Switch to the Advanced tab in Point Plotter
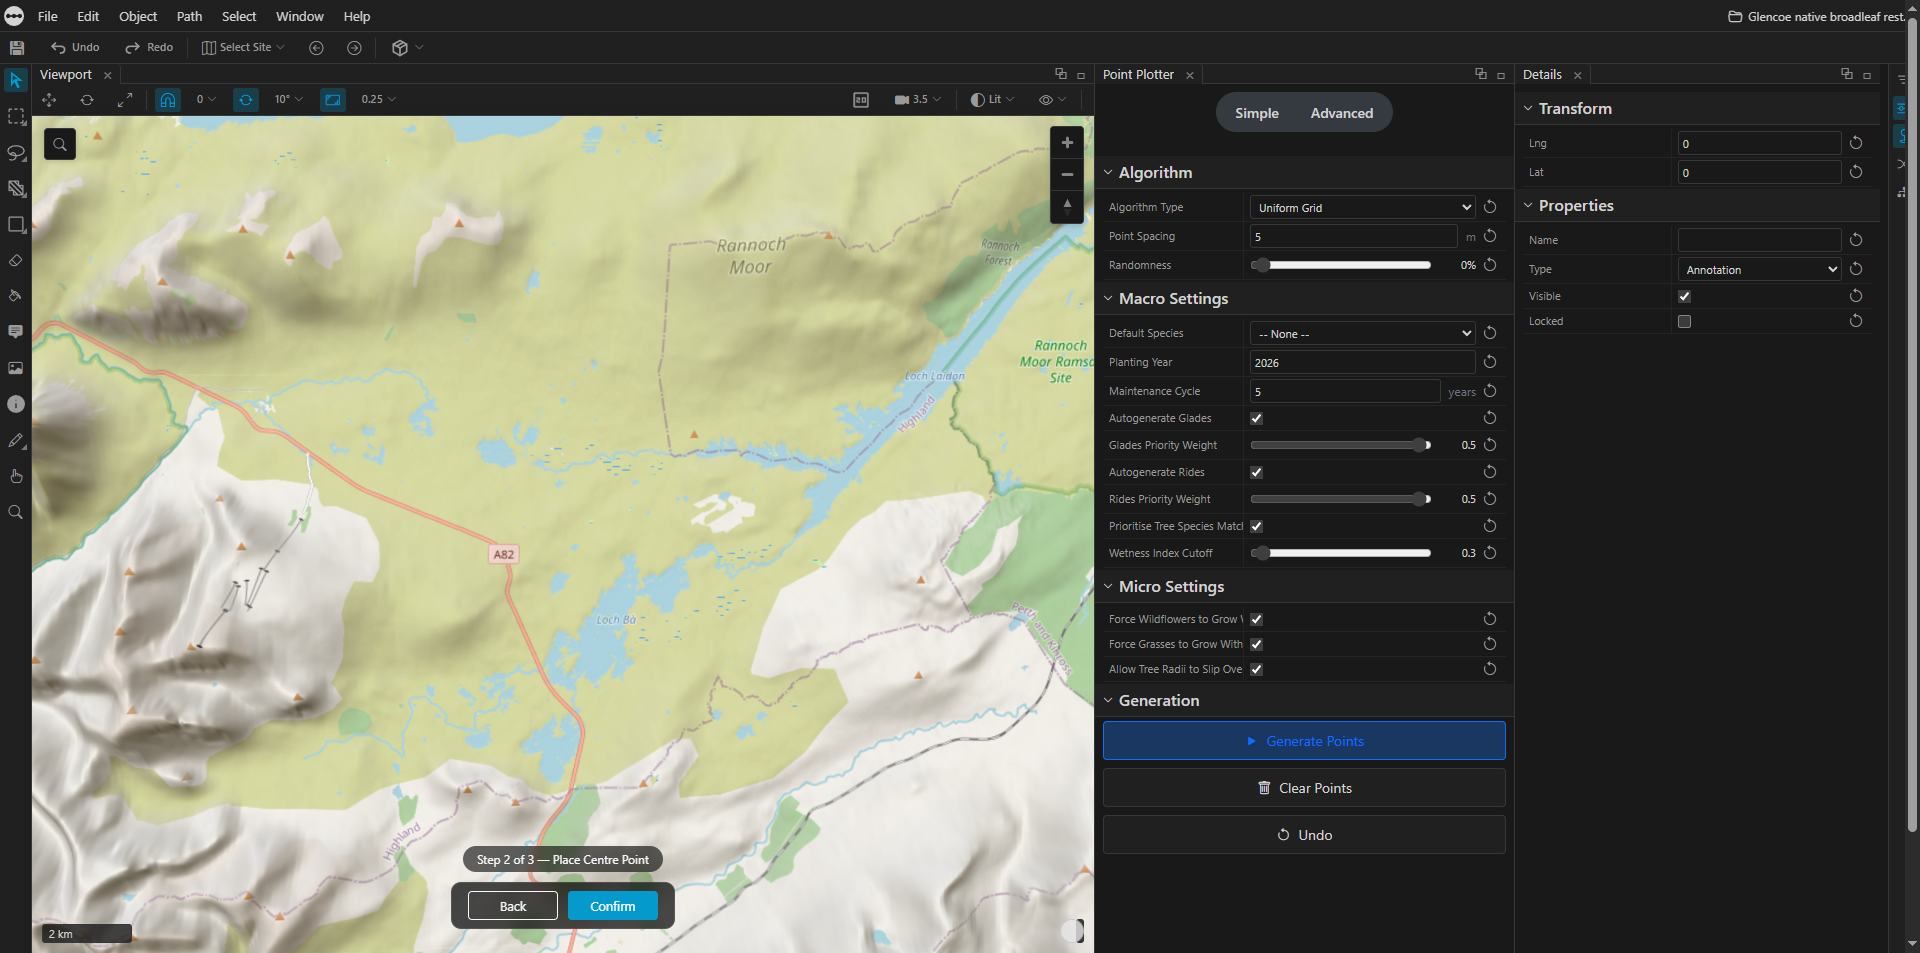The width and height of the screenshot is (1920, 953). click(x=1341, y=112)
